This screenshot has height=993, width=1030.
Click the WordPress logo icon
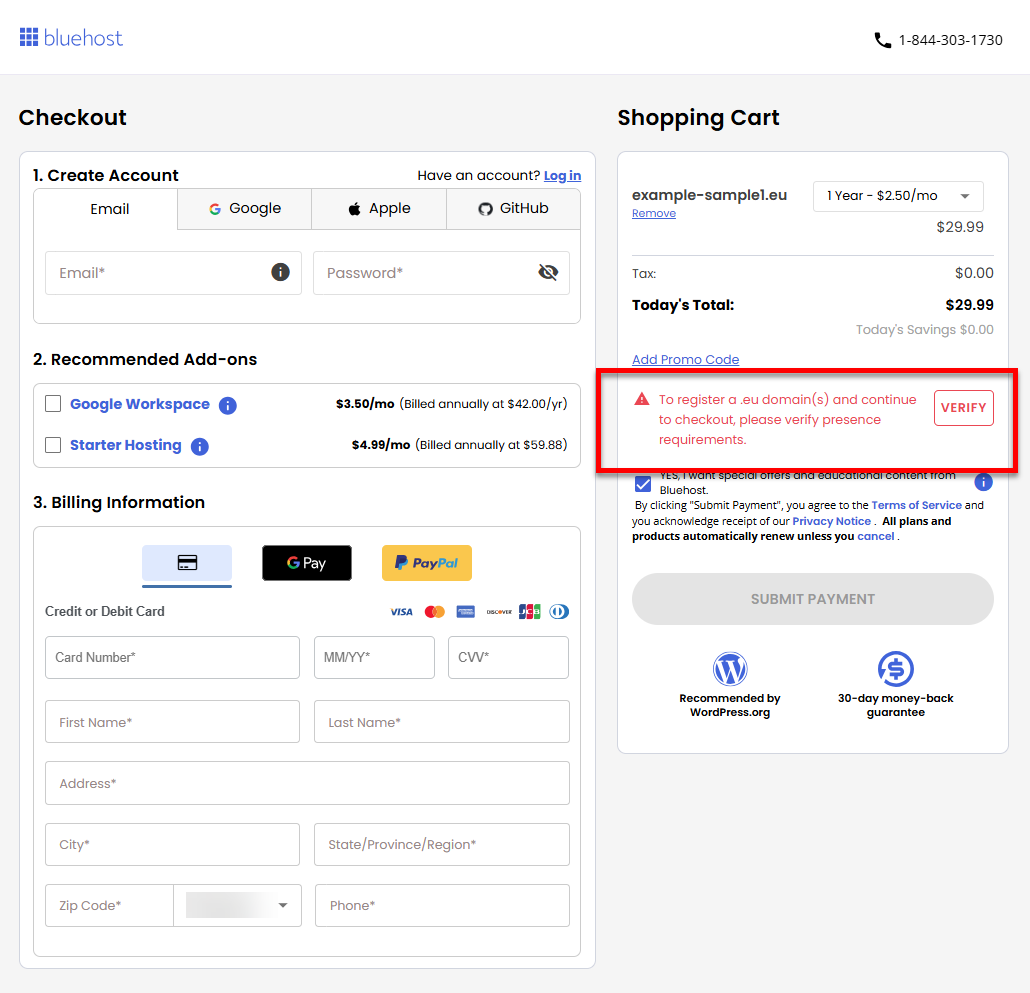click(730, 669)
